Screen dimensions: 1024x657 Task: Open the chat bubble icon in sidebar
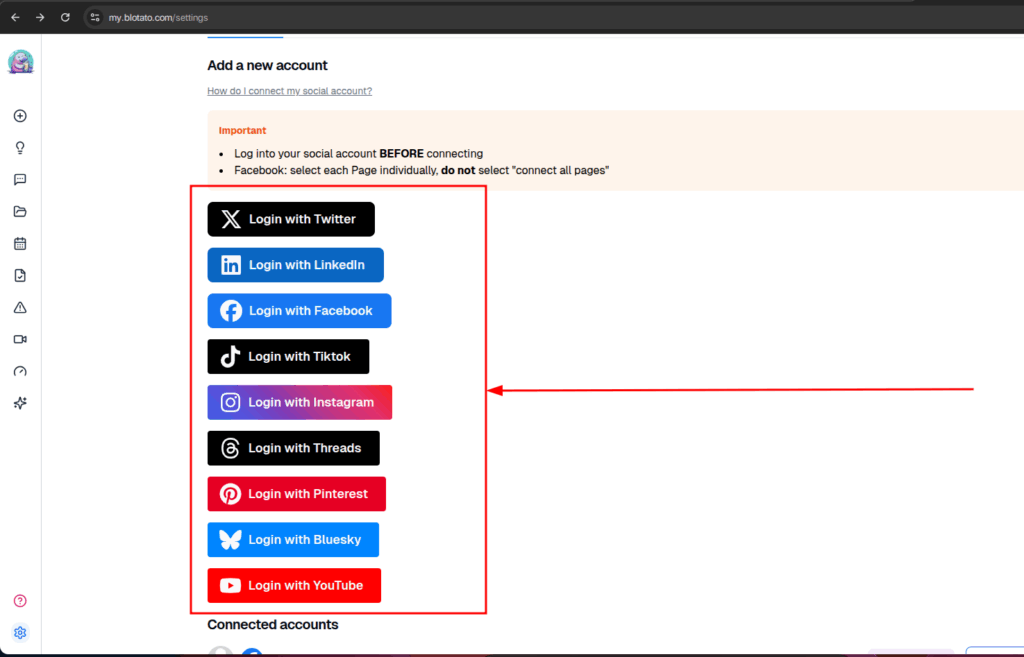20,180
